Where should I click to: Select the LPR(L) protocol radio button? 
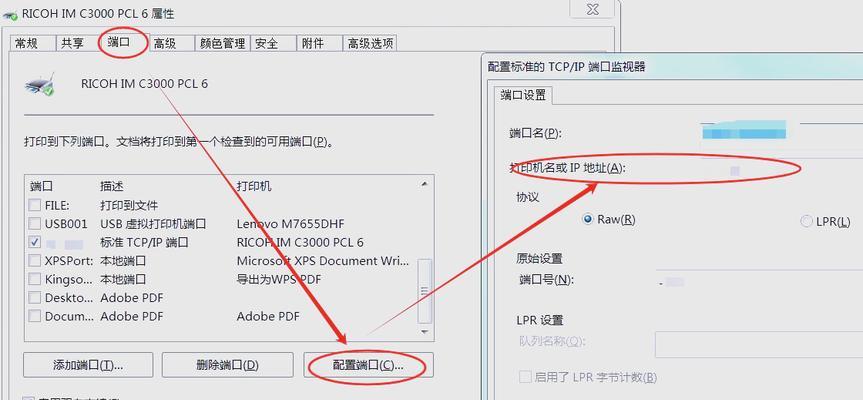(x=806, y=222)
